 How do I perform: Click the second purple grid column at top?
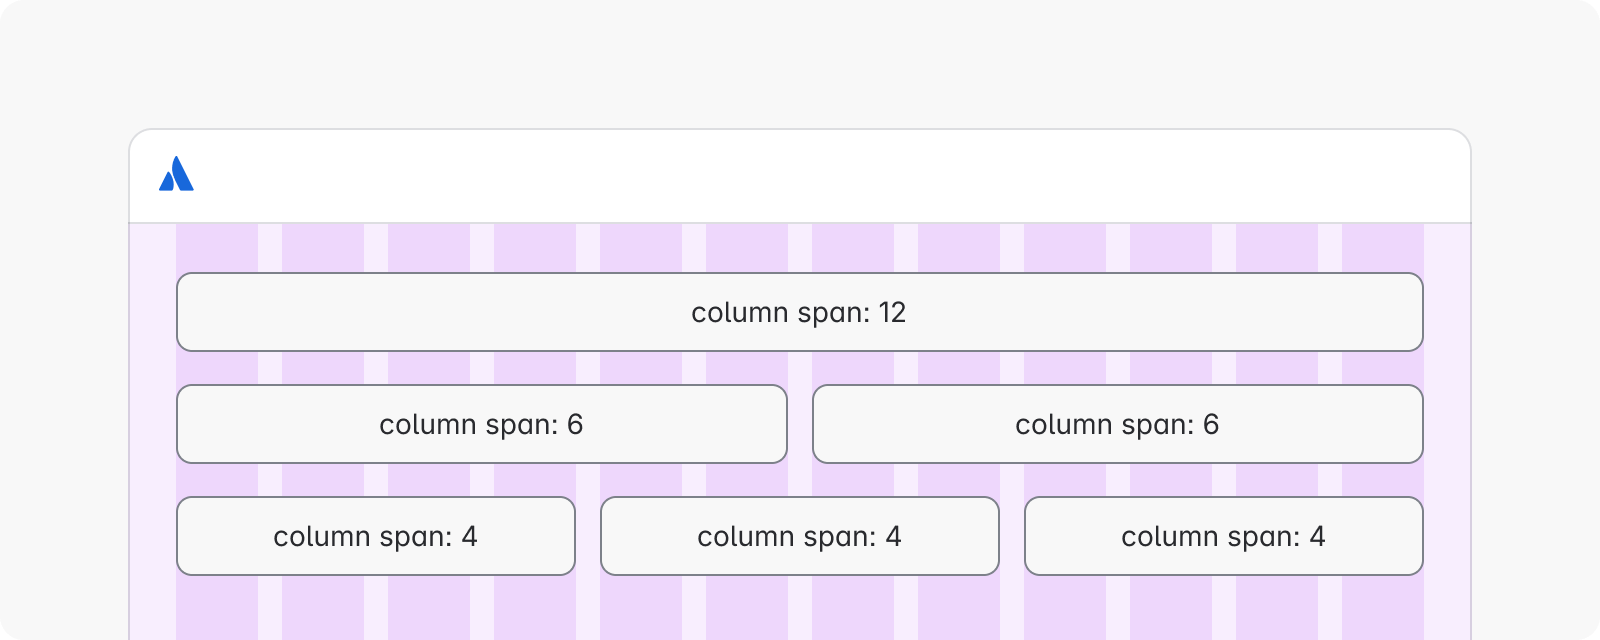323,247
